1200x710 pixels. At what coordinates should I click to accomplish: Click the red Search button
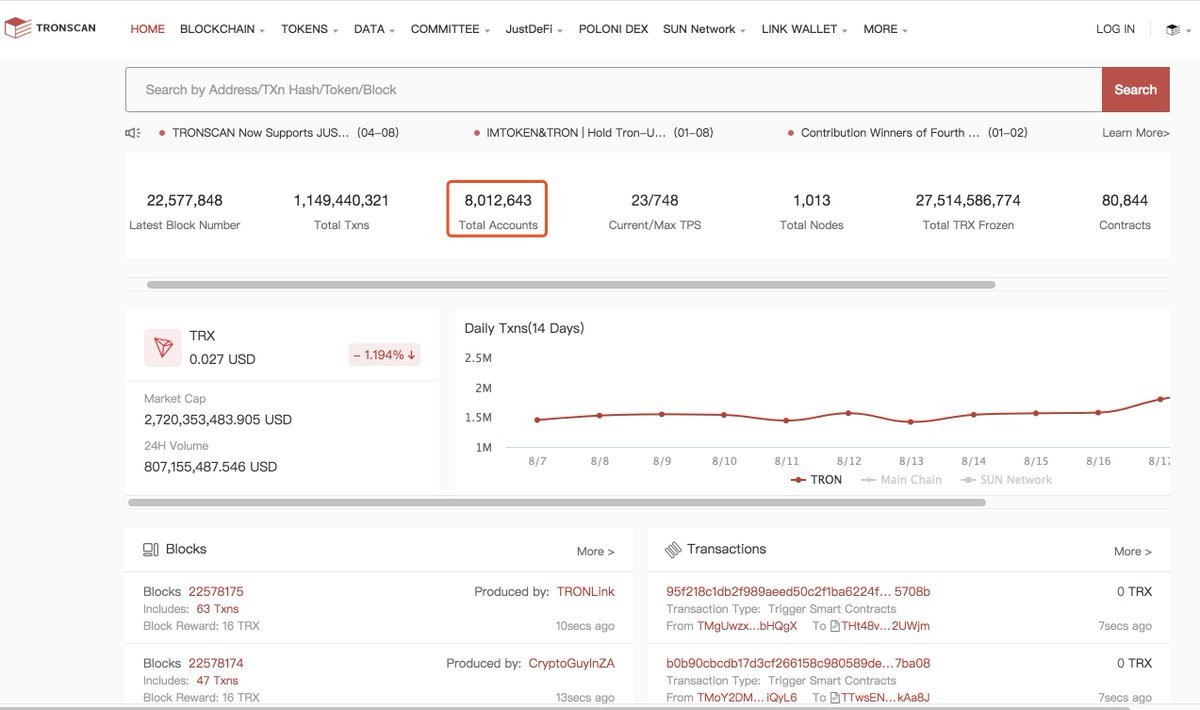[x=1135, y=90]
